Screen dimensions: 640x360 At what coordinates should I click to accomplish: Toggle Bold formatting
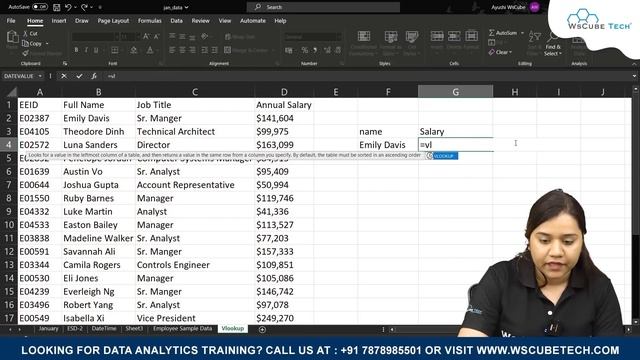click(x=76, y=50)
